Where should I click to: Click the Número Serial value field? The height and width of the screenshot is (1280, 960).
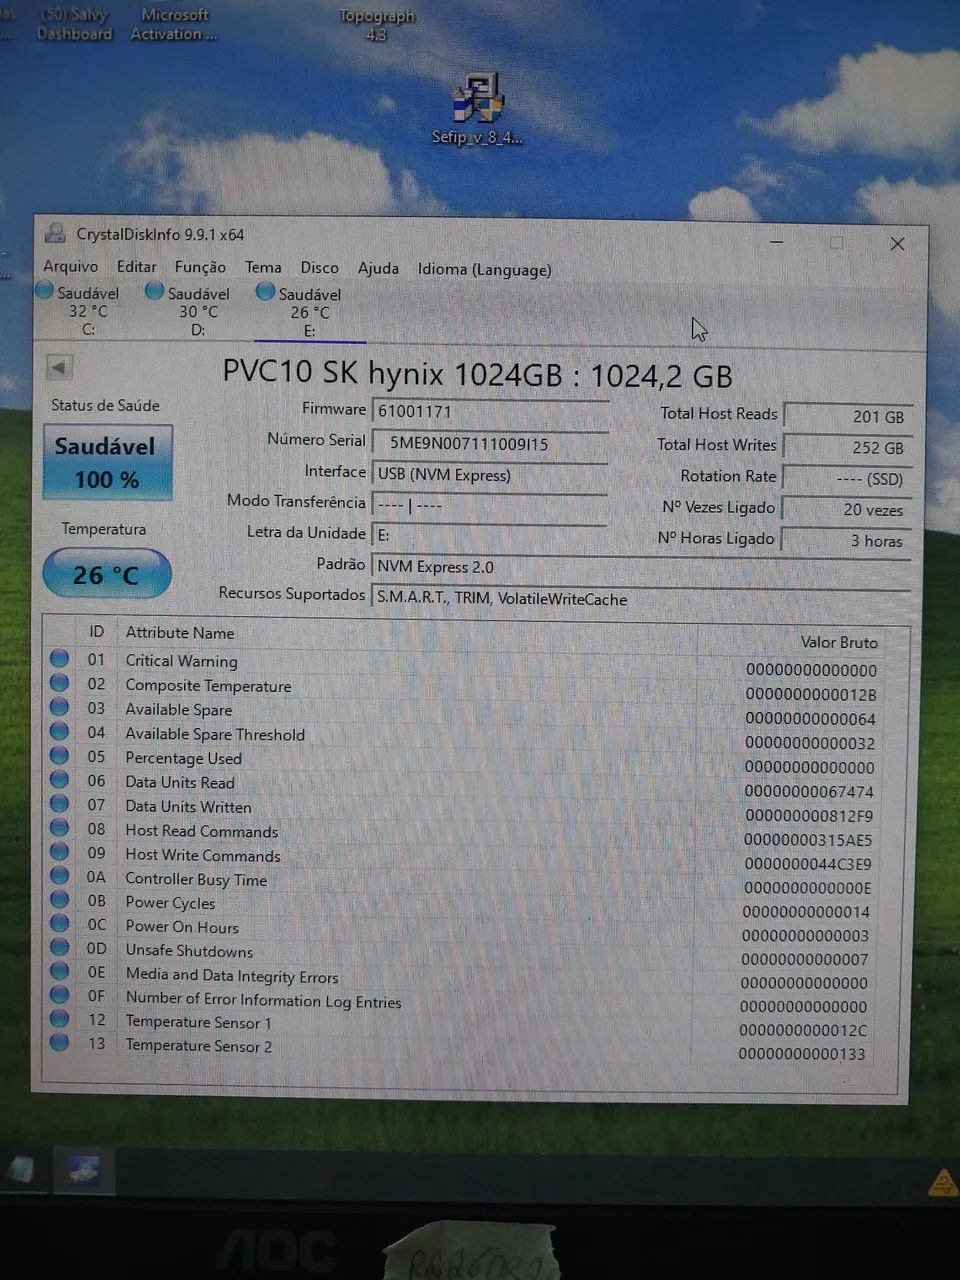tap(490, 443)
